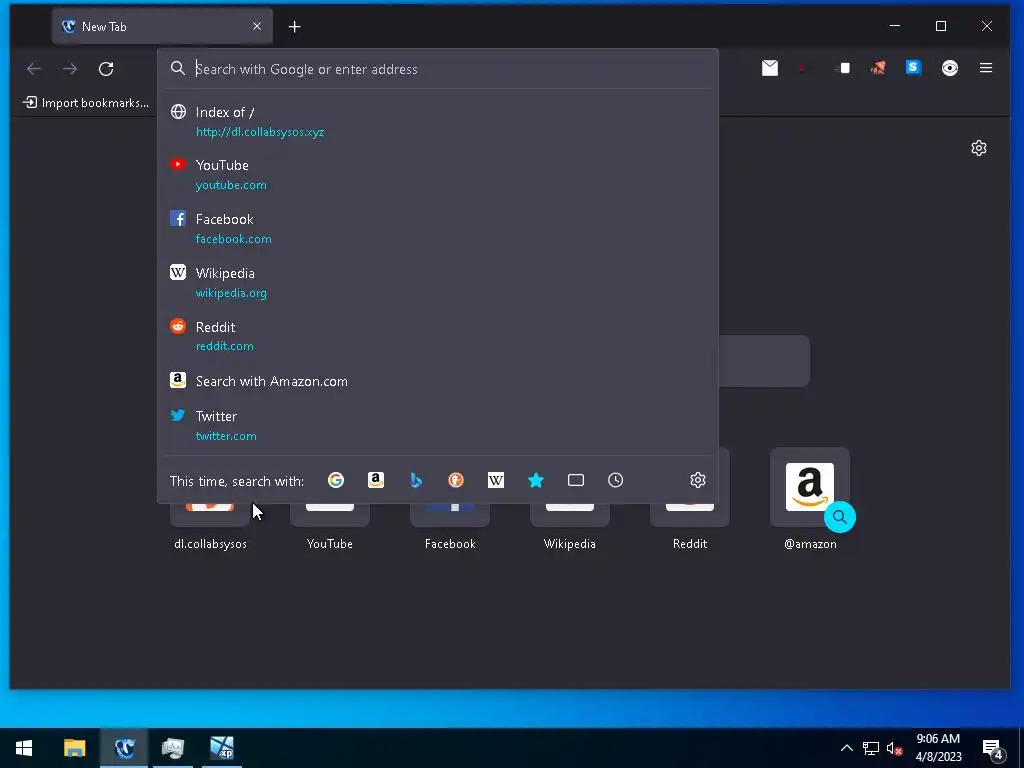This screenshot has height=768, width=1024.
Task: Search this time with Amazon icon
Action: point(376,480)
